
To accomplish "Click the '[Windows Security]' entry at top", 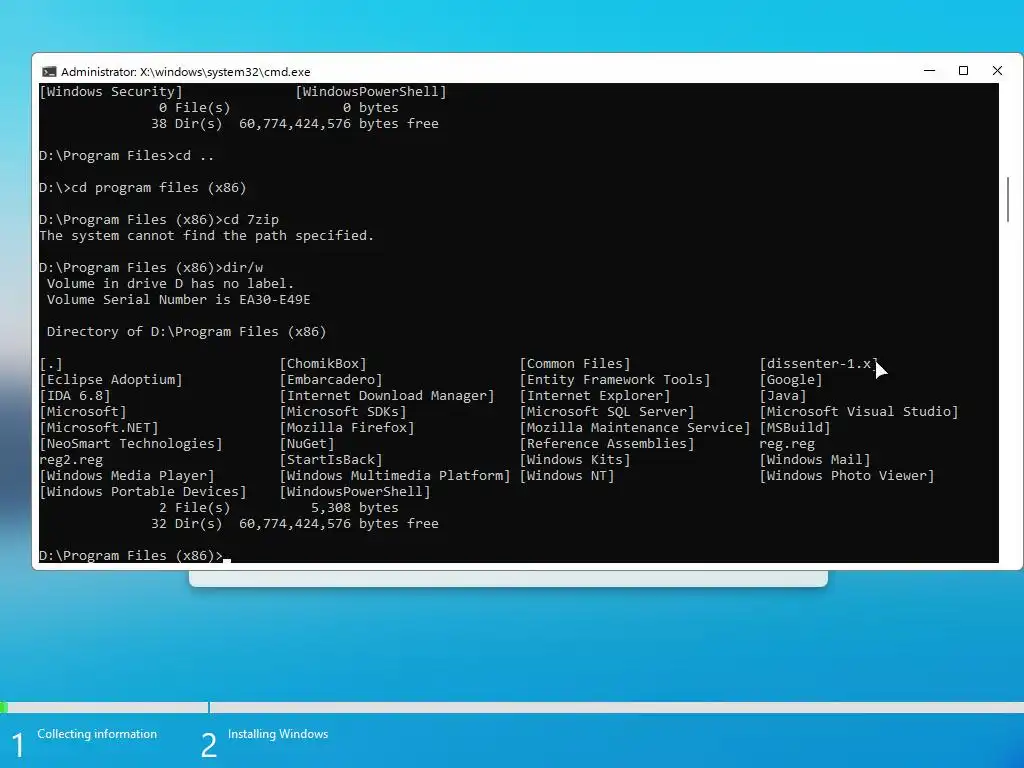I will click(111, 91).
